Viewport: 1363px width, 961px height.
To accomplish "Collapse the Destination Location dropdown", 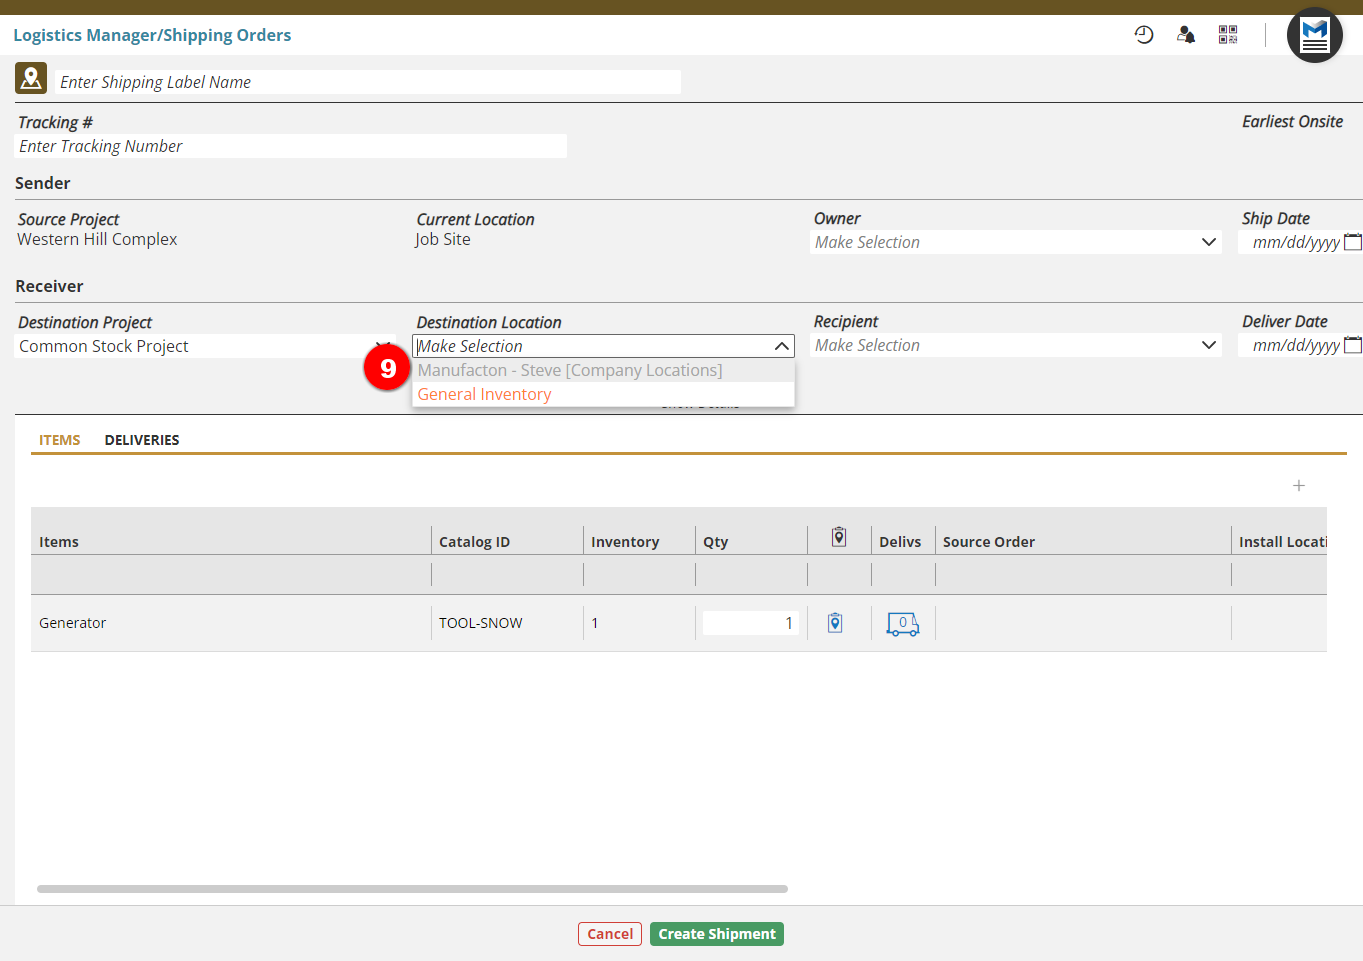I will tap(781, 346).
